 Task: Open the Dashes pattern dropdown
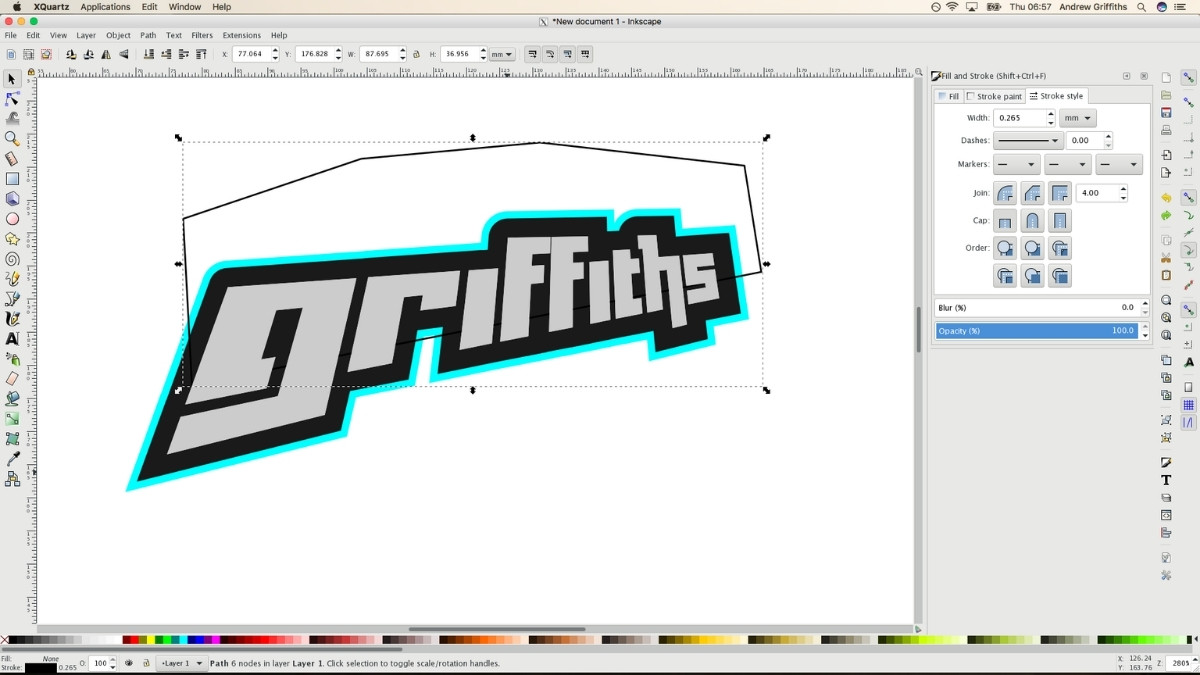[1030, 140]
